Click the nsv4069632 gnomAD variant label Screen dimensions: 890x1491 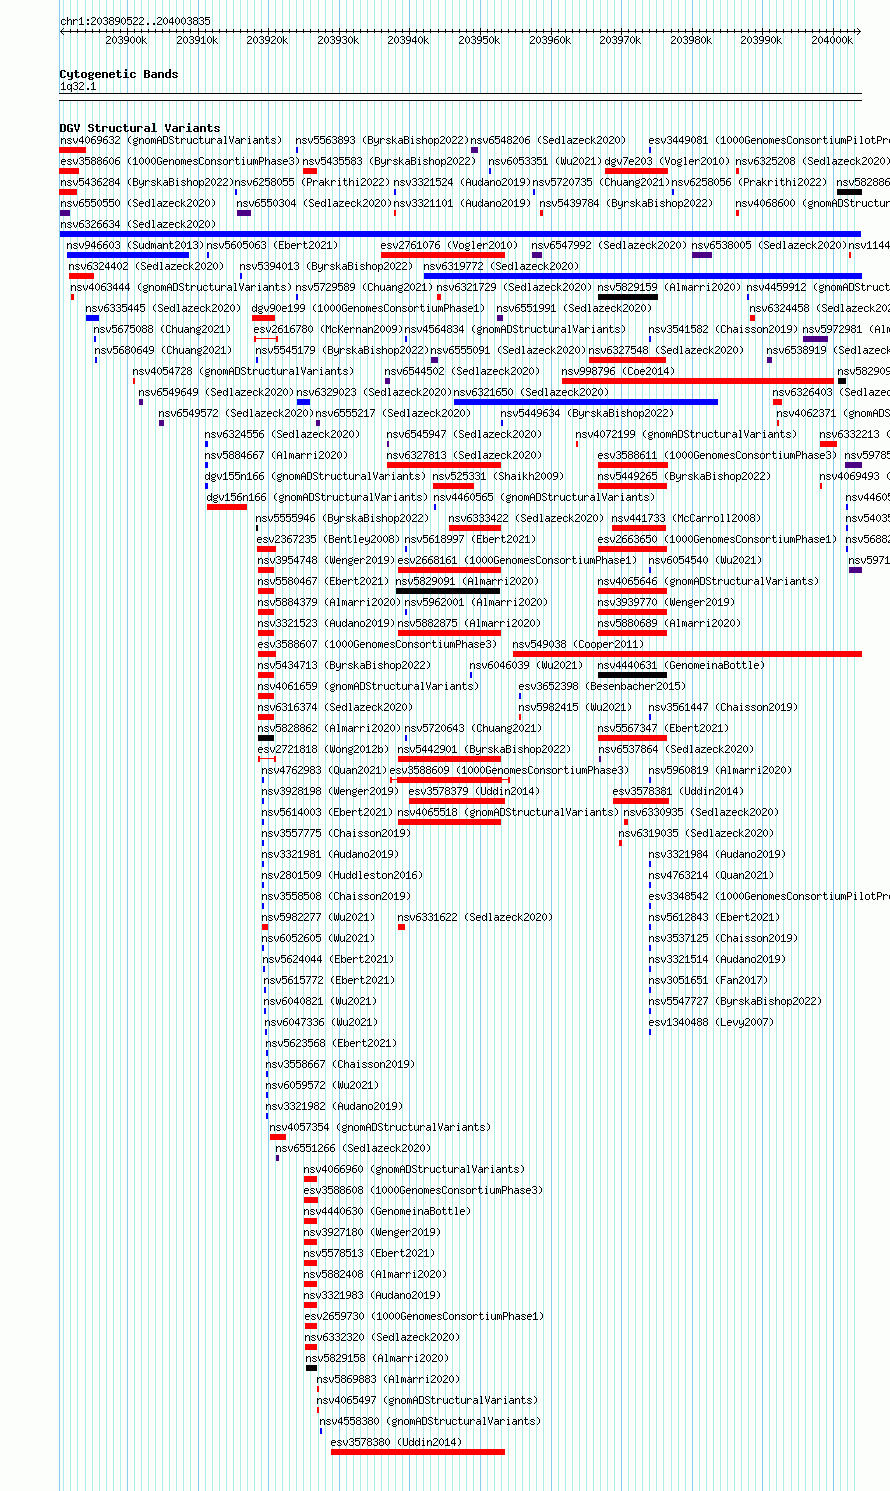(171, 140)
